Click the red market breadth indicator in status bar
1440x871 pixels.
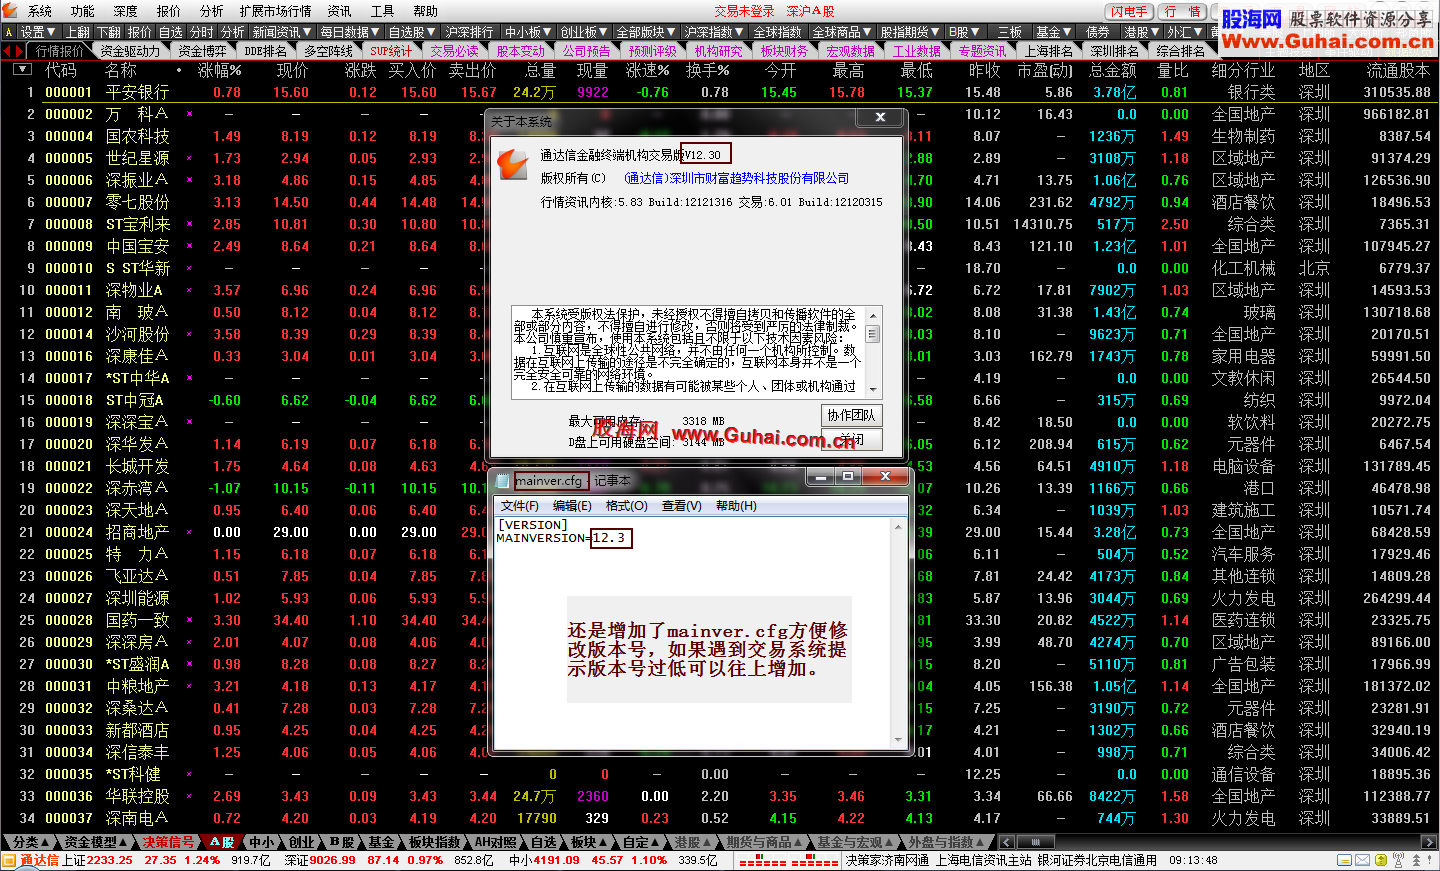788,860
